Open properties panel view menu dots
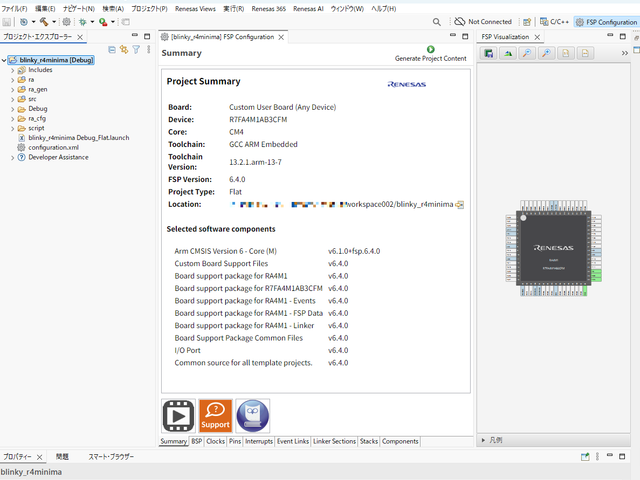 point(597,457)
